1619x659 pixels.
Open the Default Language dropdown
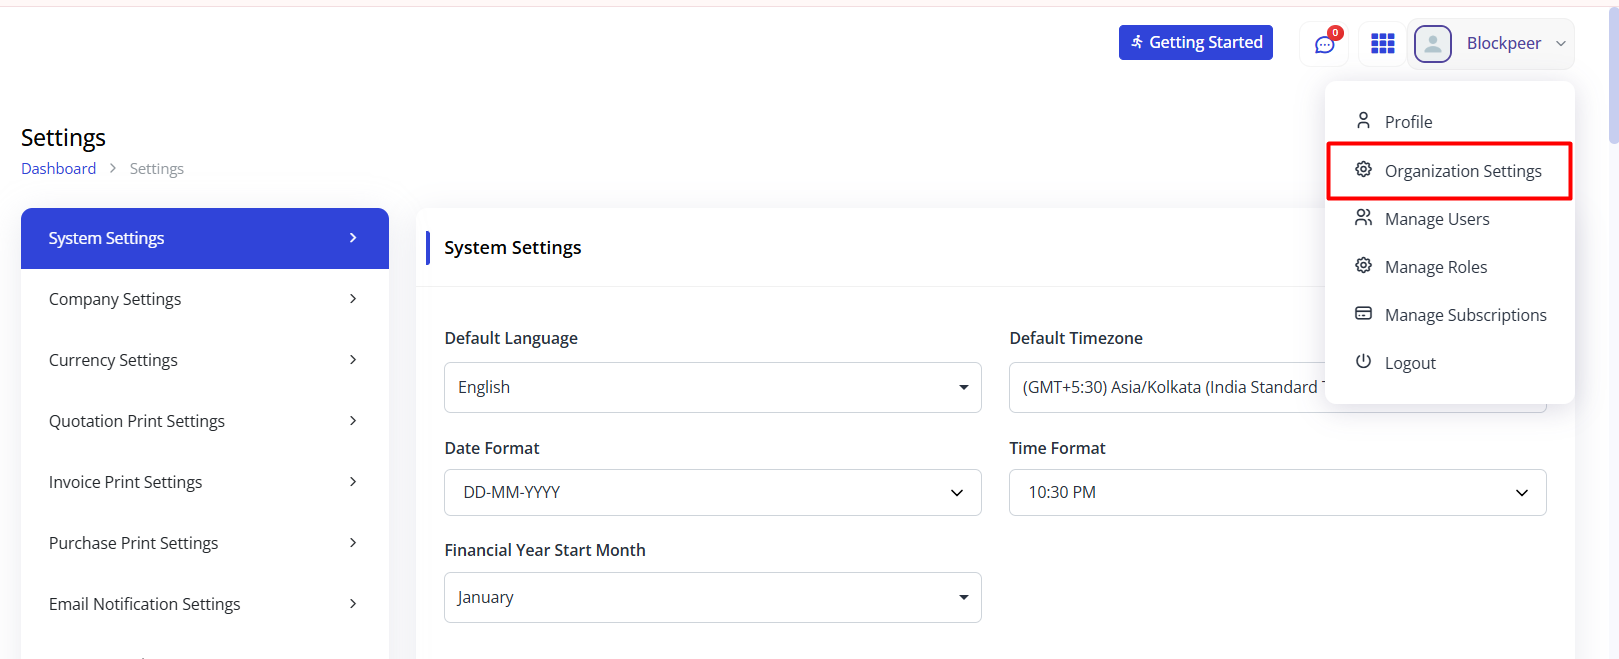712,387
